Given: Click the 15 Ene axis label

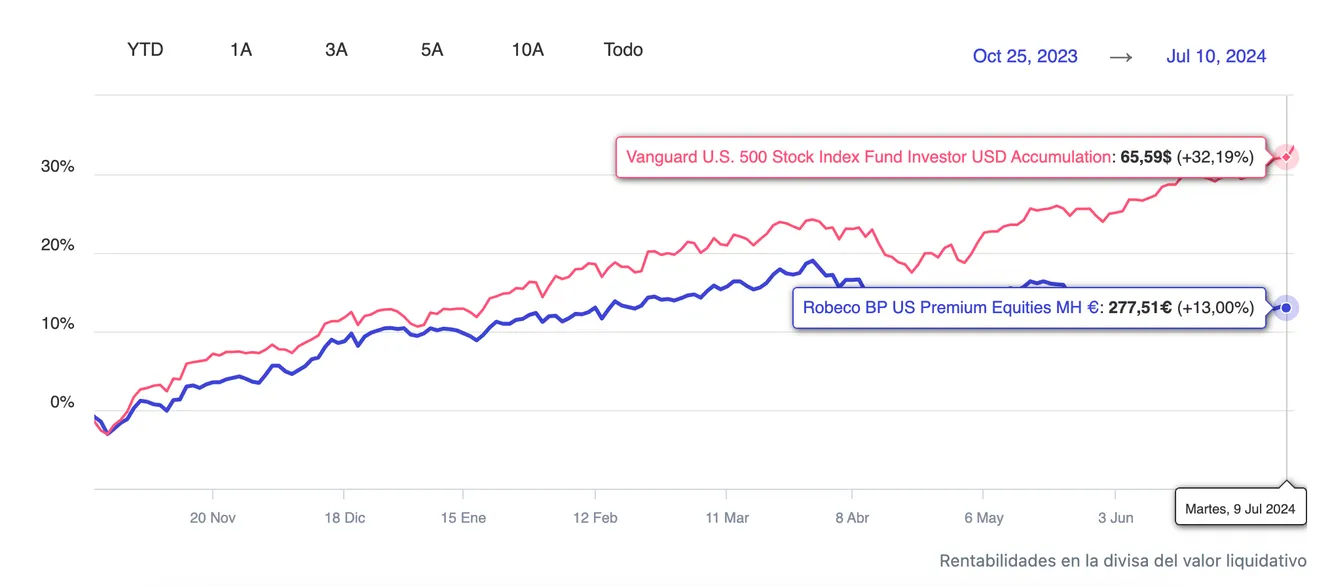Looking at the screenshot, I should click(x=462, y=518).
